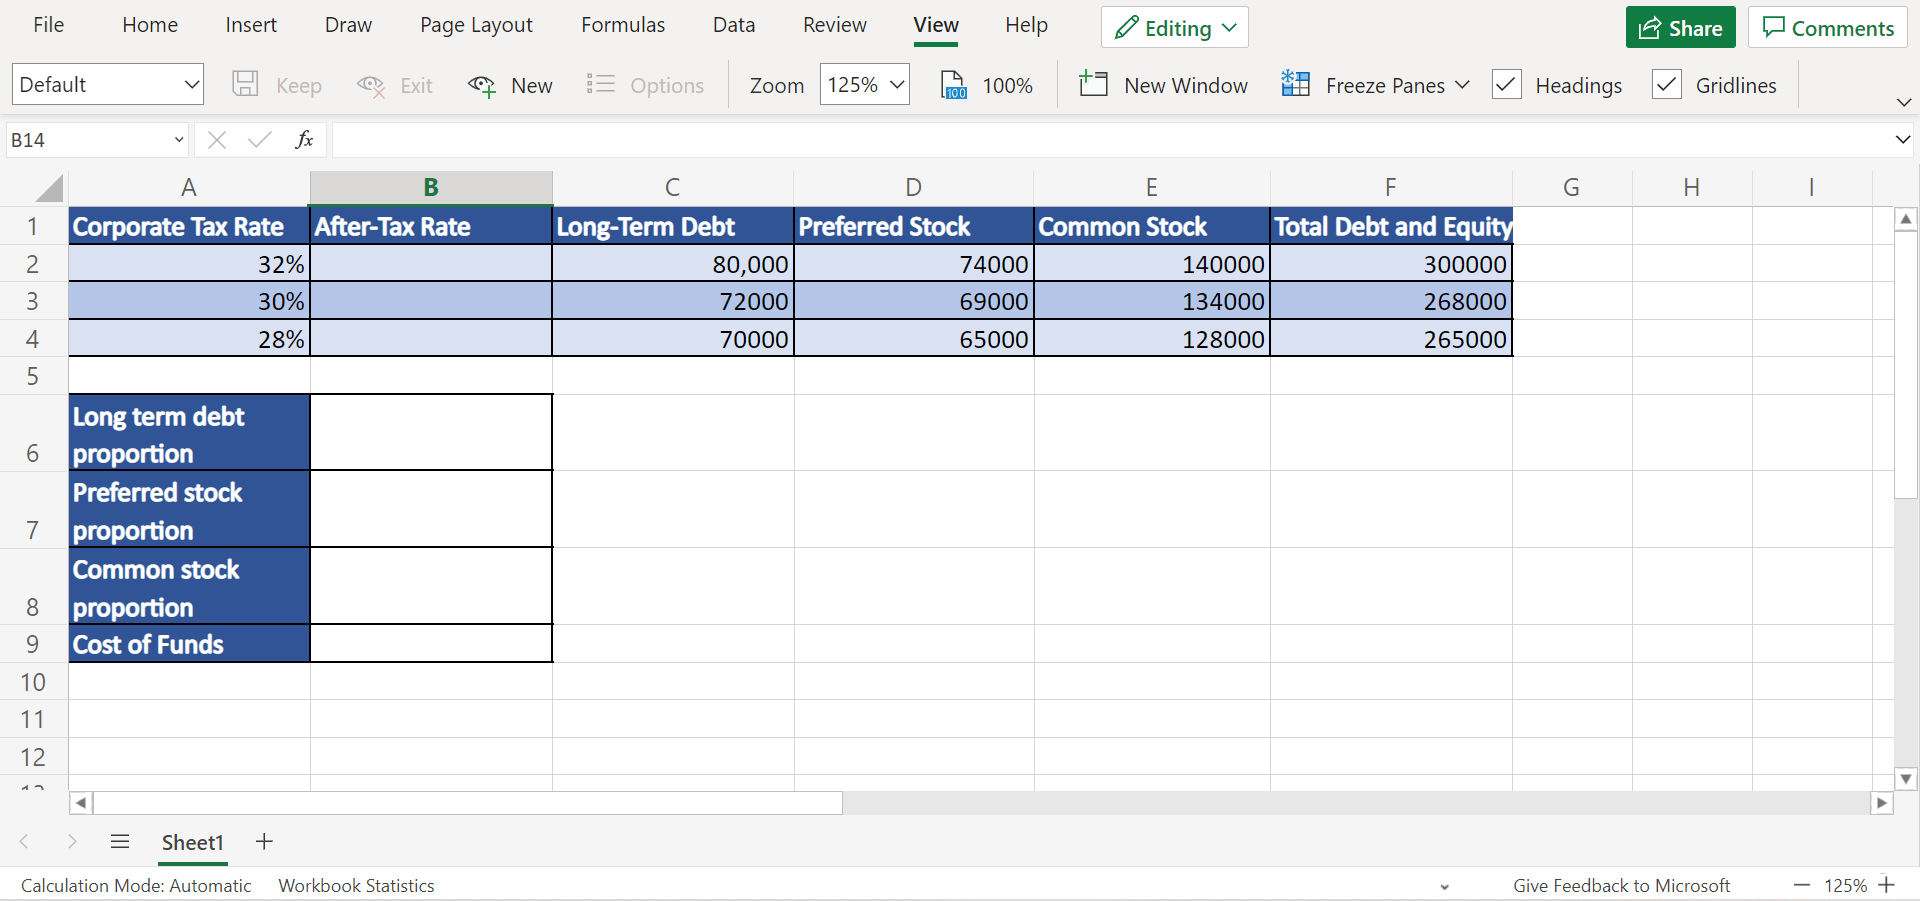
Task: Toggle the Editing mode selector
Action: point(1172,27)
